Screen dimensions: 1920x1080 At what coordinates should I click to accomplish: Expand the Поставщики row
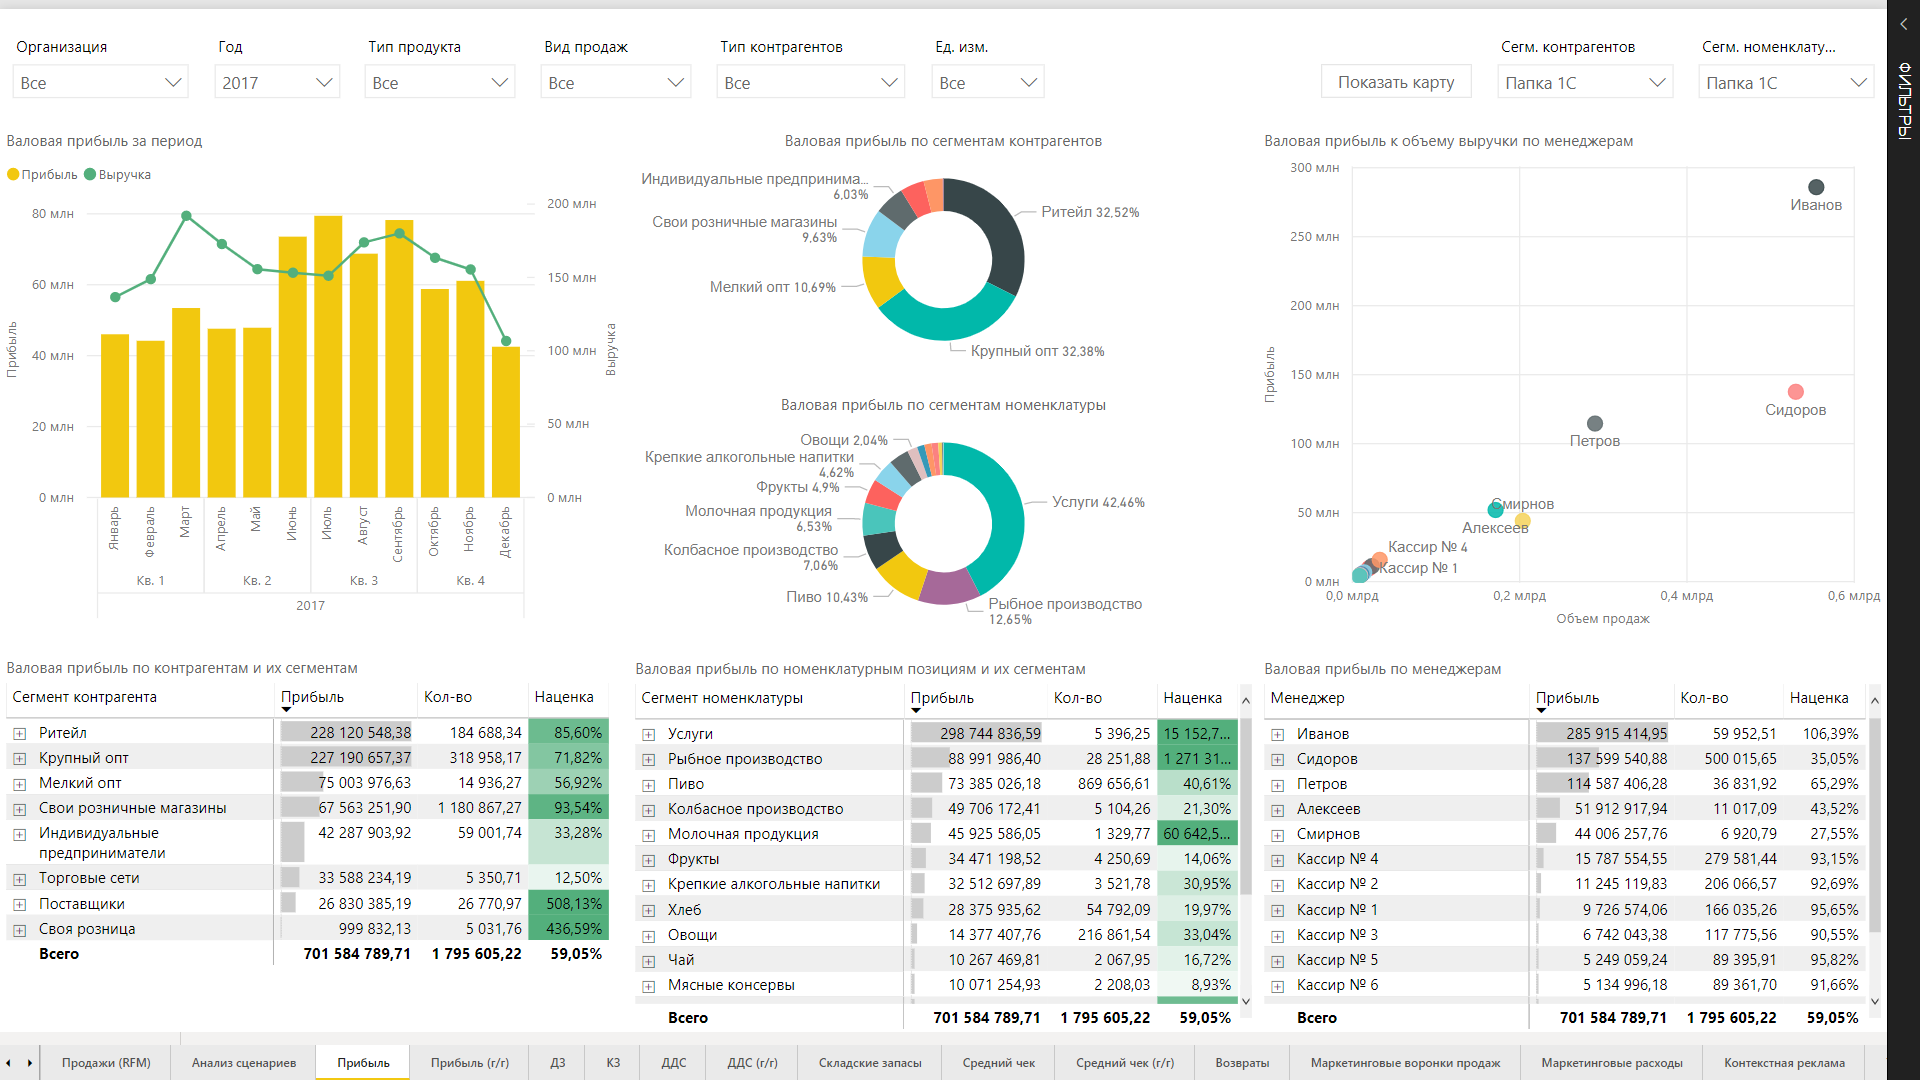click(19, 904)
